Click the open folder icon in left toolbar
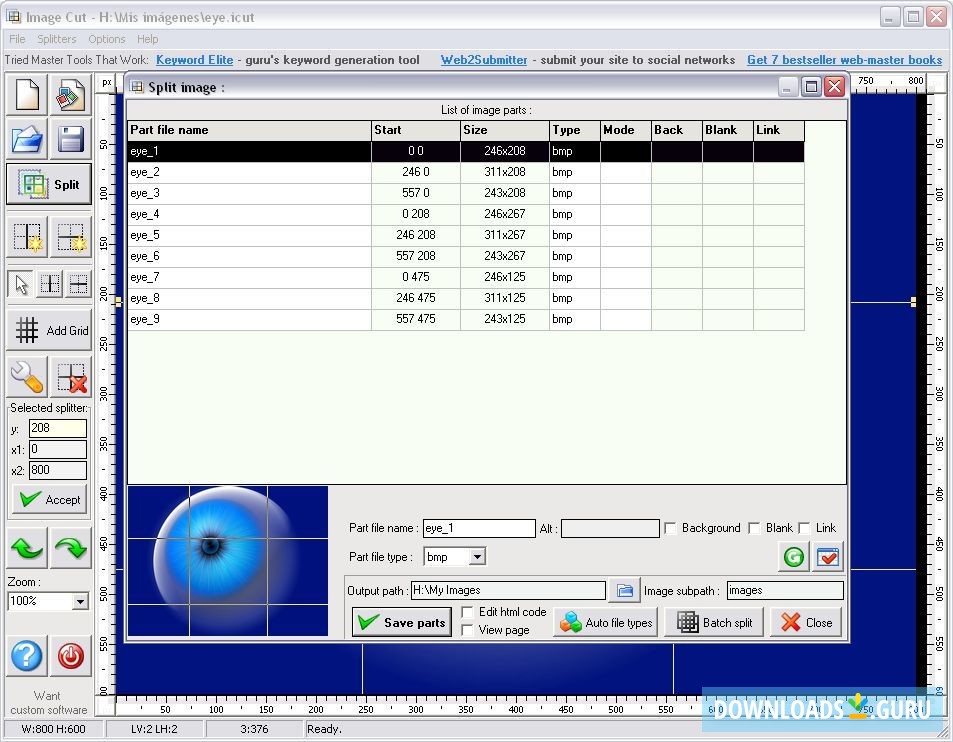This screenshot has height=742, width=953. pyautogui.click(x=27, y=140)
